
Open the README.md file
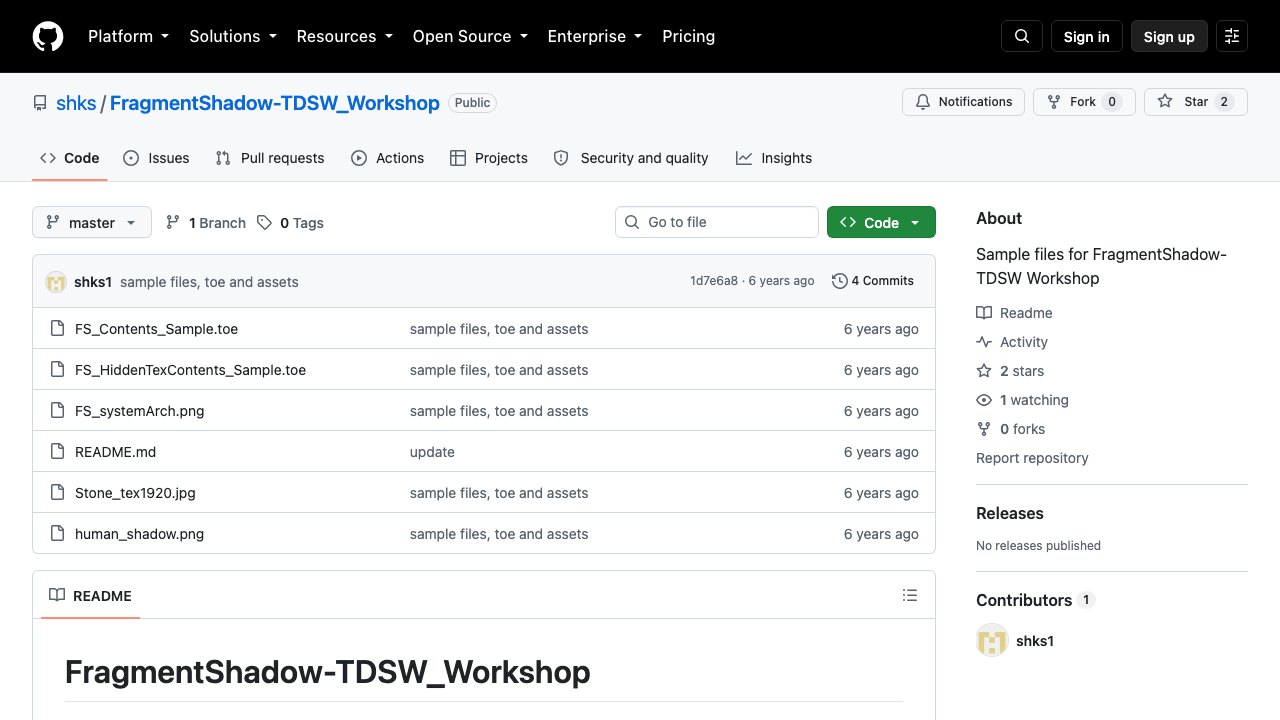115,452
